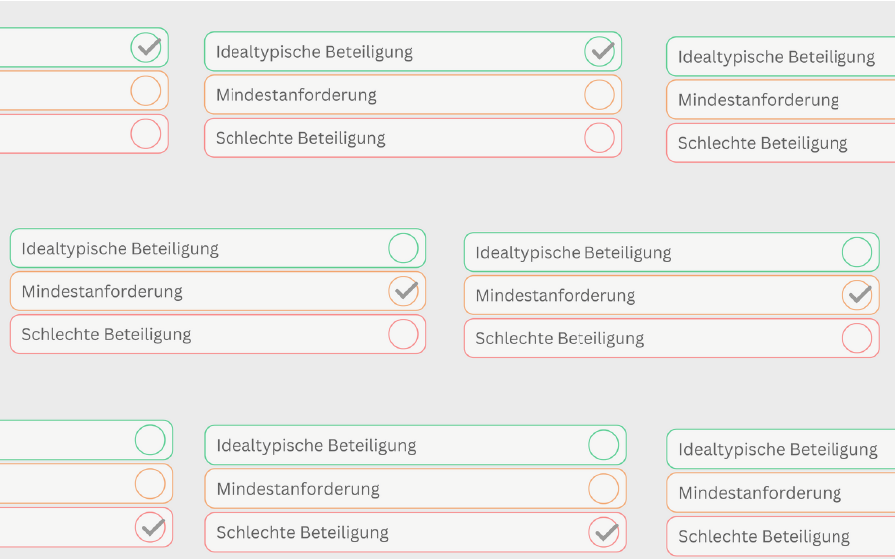The height and width of the screenshot is (559, 895).
Task: Choose Mindestanforderung orange circle in top-center group
Action: (599, 95)
